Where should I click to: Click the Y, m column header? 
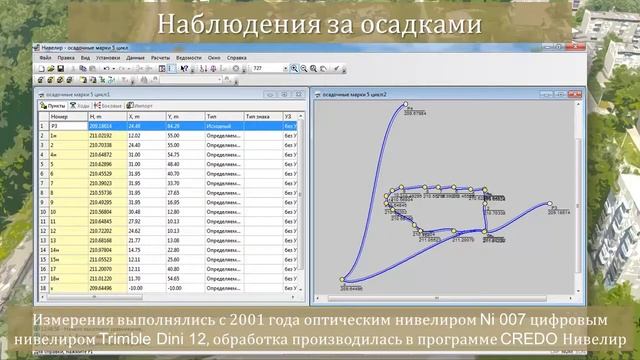click(x=185, y=117)
